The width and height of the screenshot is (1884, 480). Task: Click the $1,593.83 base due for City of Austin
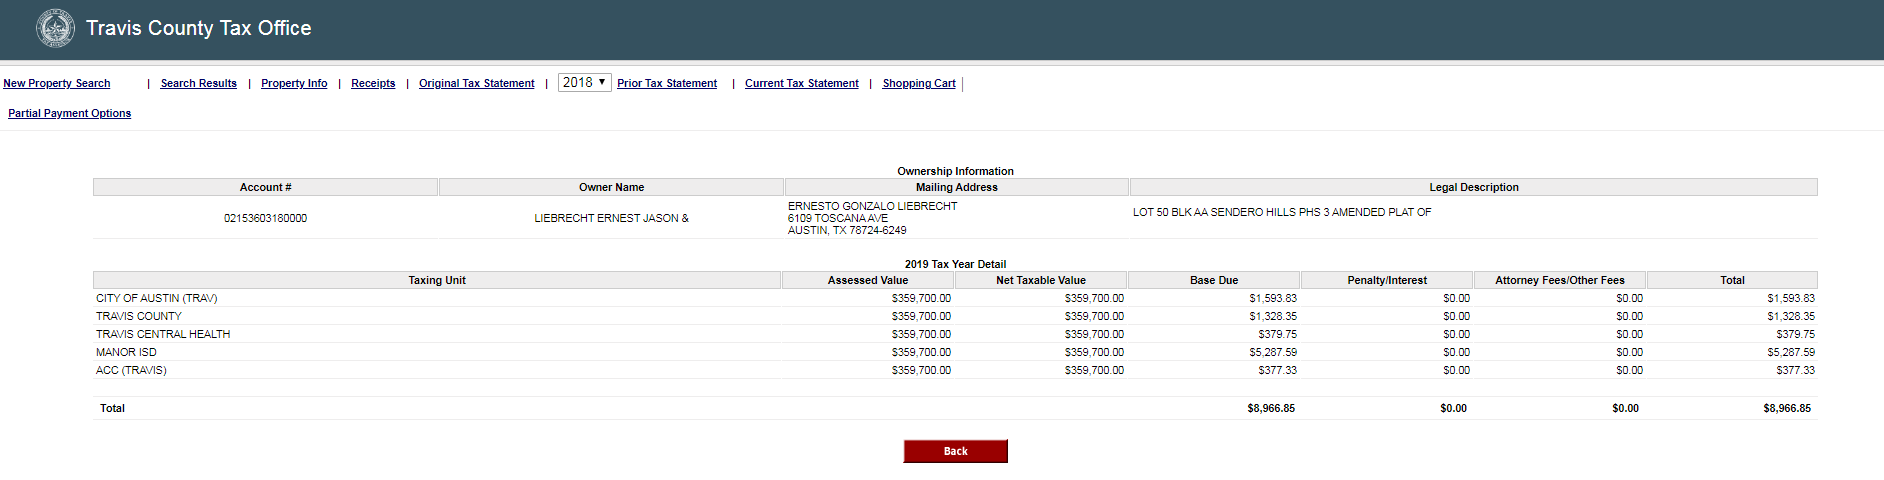click(x=1273, y=298)
